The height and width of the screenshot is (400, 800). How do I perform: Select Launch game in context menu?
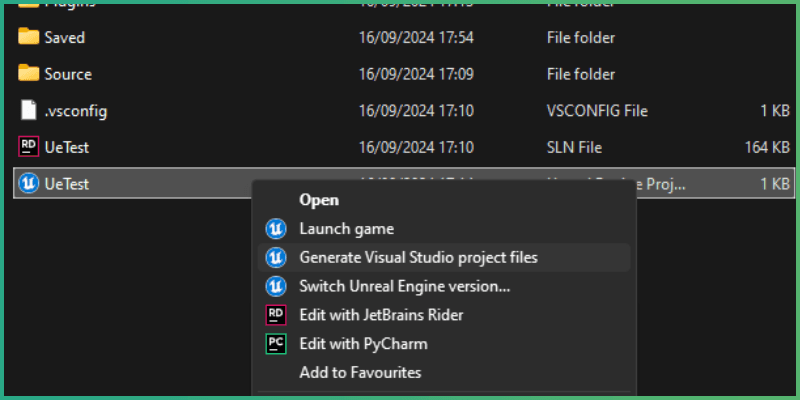(444, 229)
